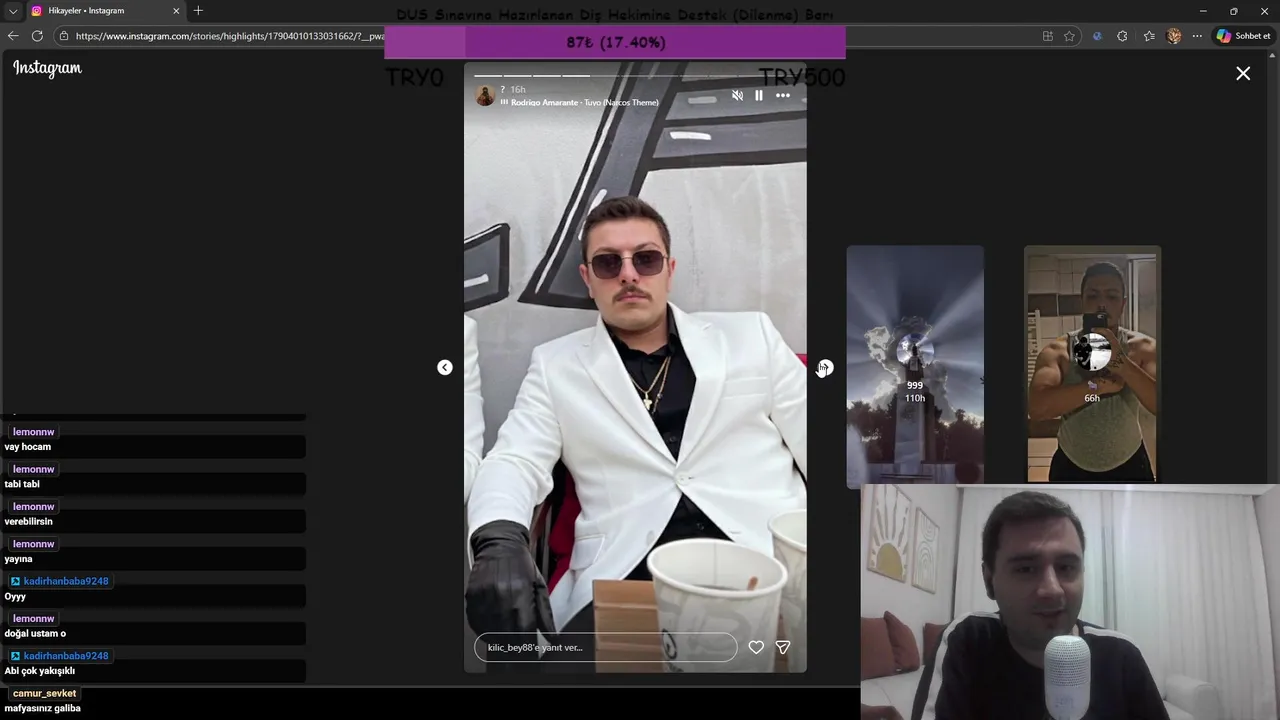Open favorites list icon

1148,36
